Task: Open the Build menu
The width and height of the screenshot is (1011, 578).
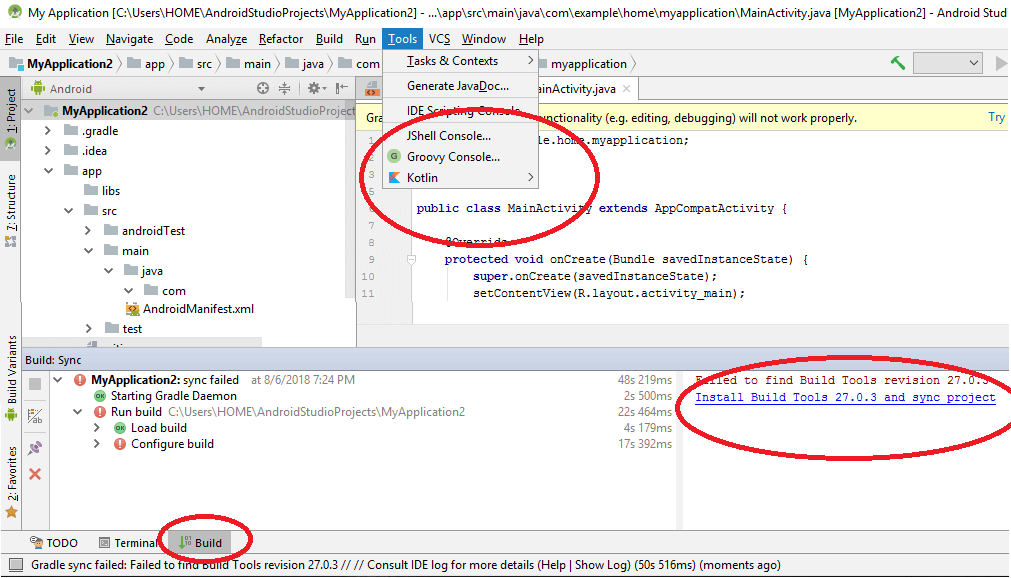Action: (329, 39)
